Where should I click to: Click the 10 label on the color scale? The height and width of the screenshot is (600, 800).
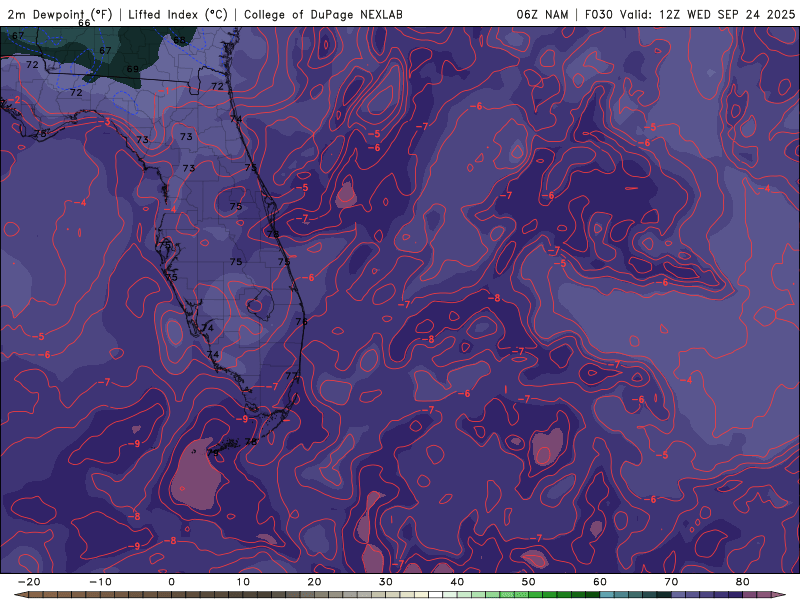tap(243, 582)
